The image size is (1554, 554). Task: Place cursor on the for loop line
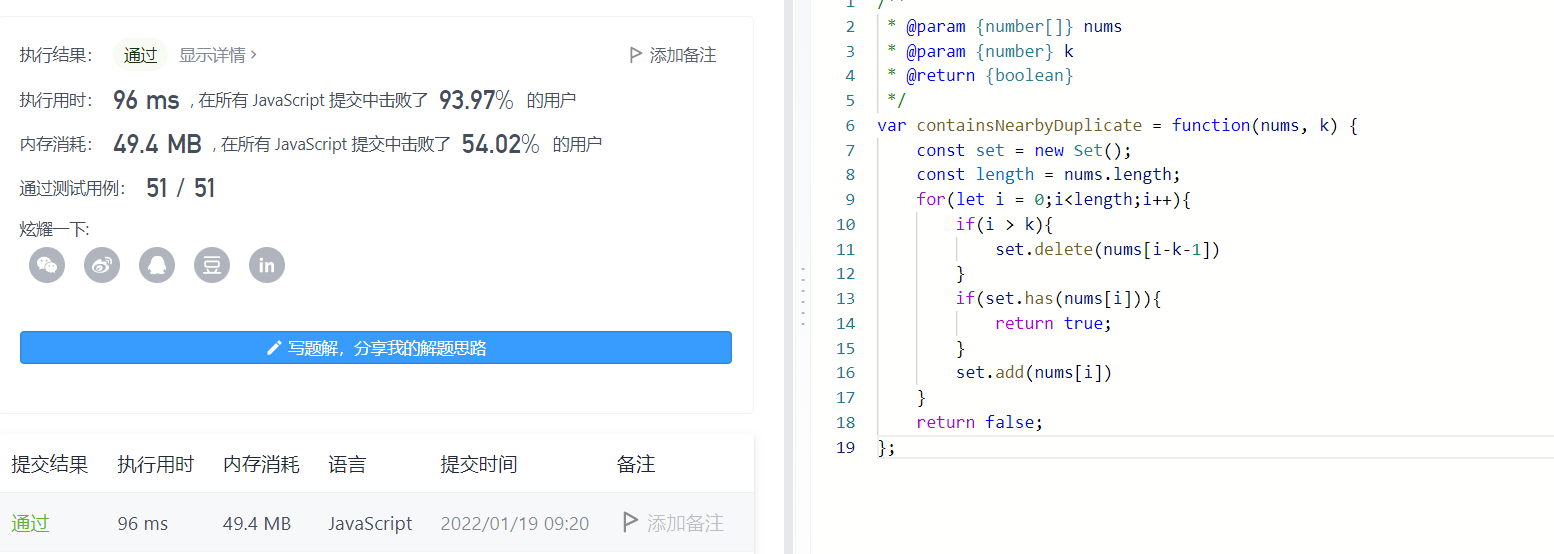point(1053,199)
